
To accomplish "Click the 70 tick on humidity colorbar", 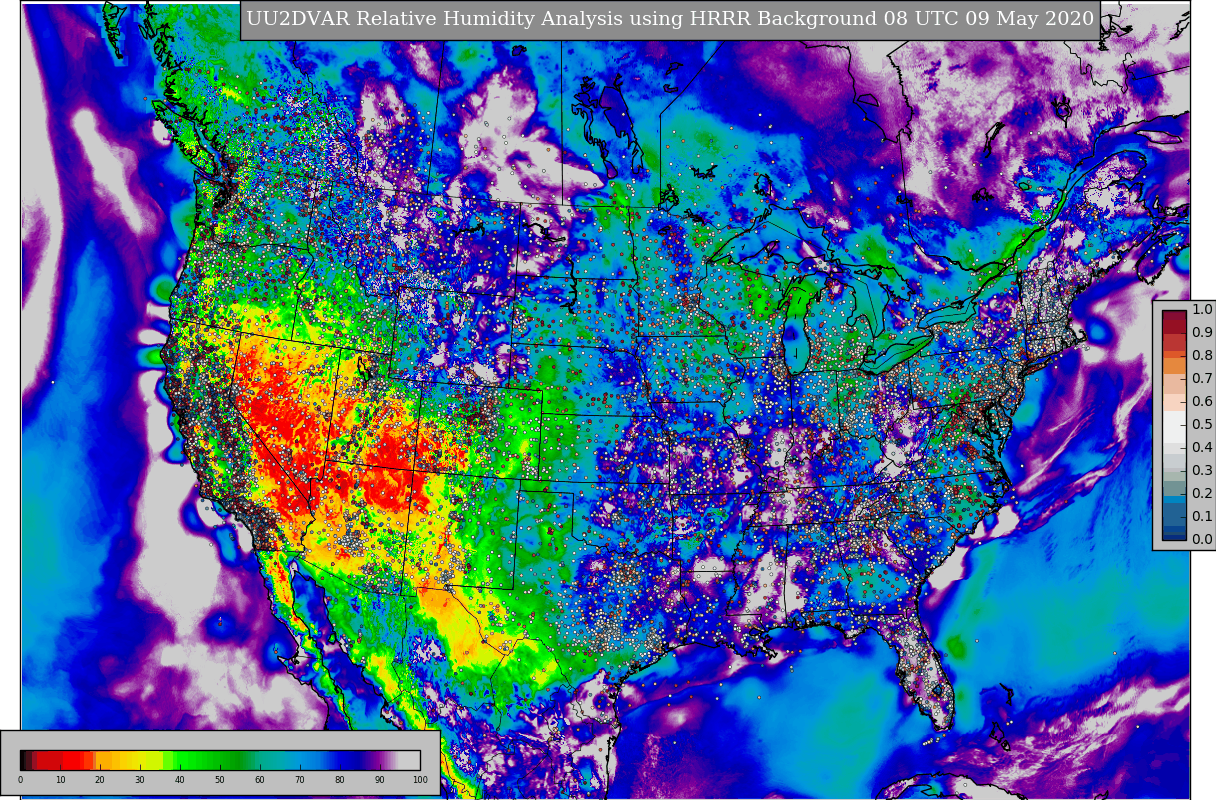I will [300, 780].
